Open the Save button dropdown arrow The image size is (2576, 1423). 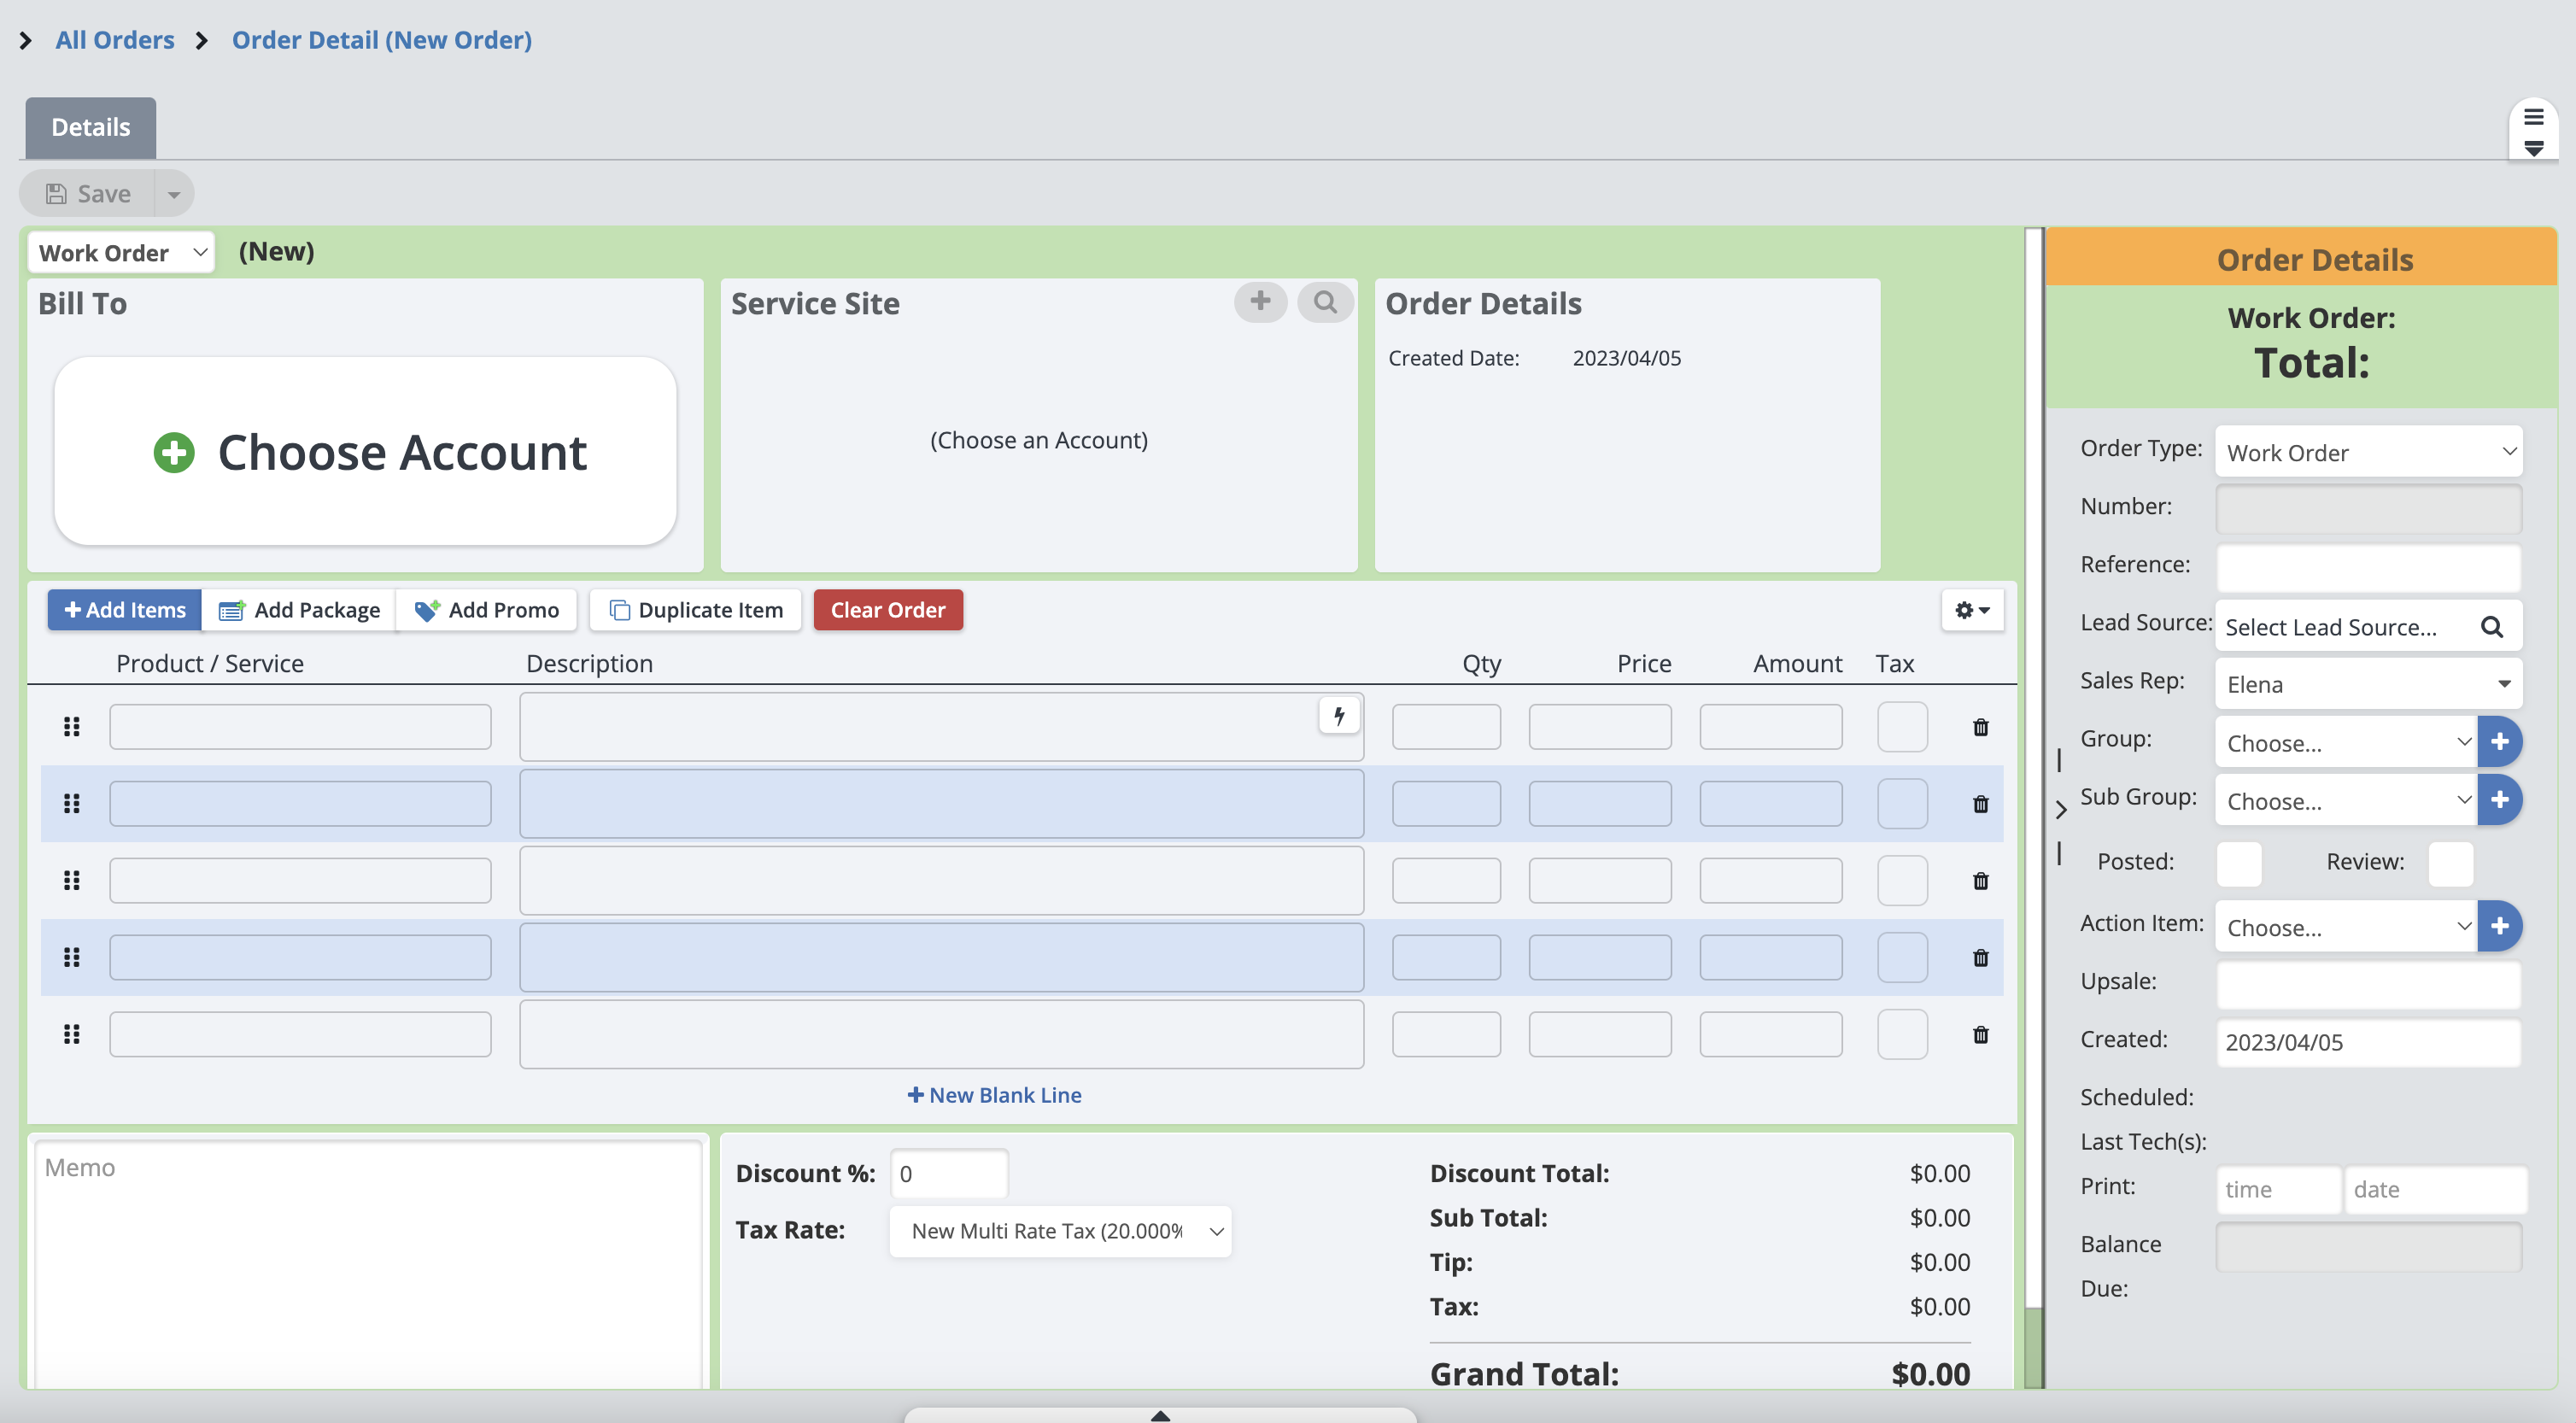click(x=174, y=194)
